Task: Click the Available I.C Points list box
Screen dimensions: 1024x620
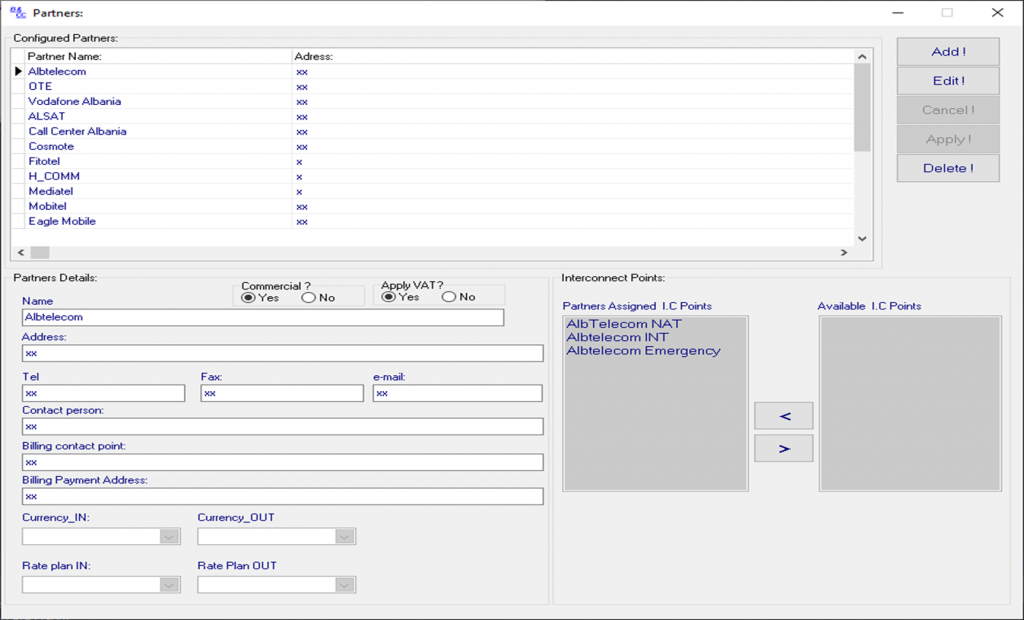Action: point(910,404)
